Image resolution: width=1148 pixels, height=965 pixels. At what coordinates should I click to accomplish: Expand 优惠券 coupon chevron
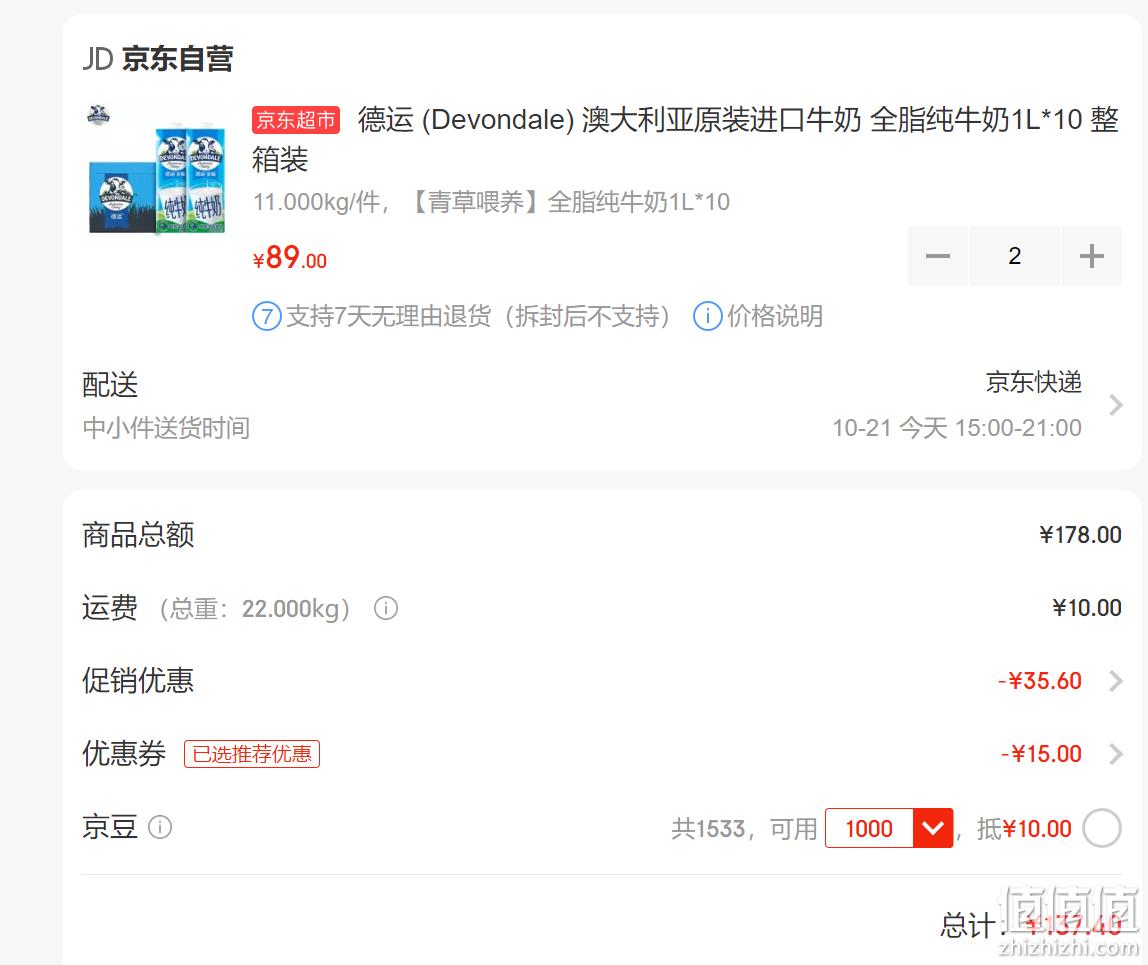click(1115, 753)
